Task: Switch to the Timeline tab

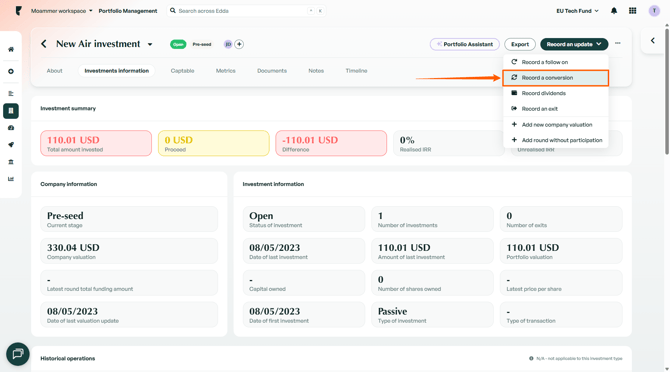Action: pyautogui.click(x=356, y=71)
